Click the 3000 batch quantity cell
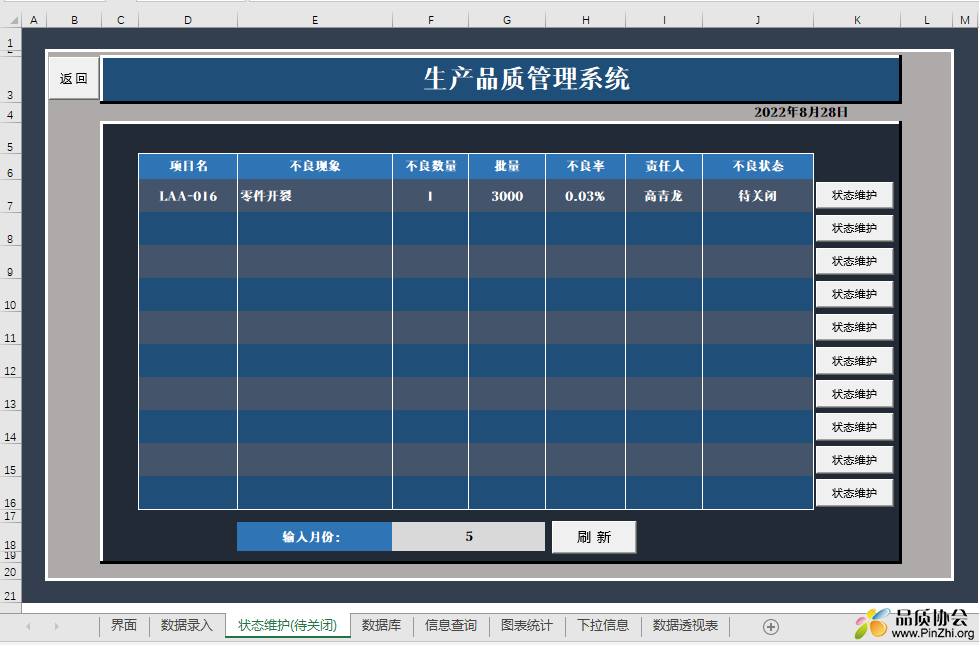979x645 pixels. (506, 196)
